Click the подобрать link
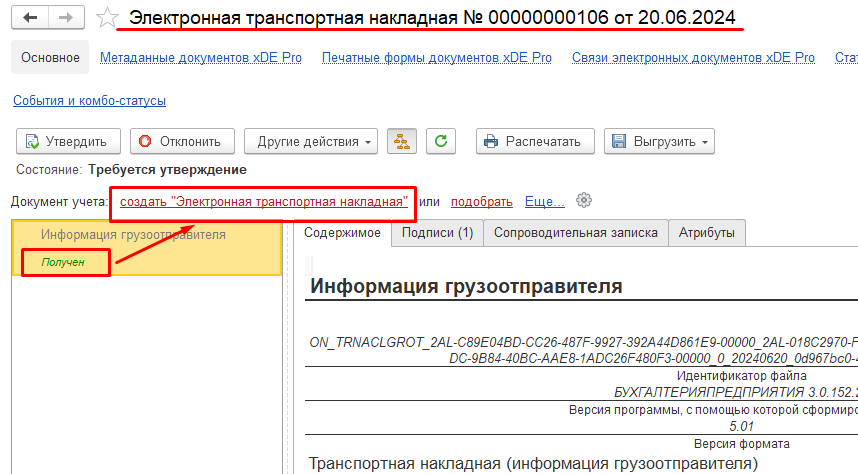This screenshot has width=858, height=474. (482, 201)
